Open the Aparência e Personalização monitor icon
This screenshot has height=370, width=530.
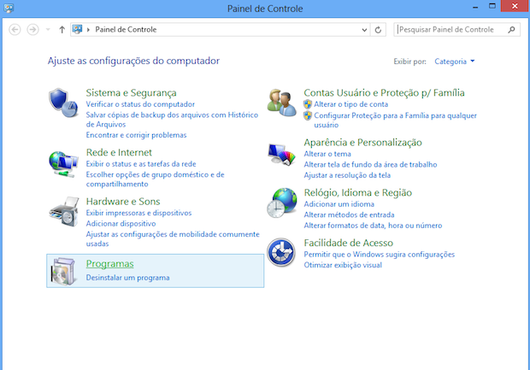(282, 154)
